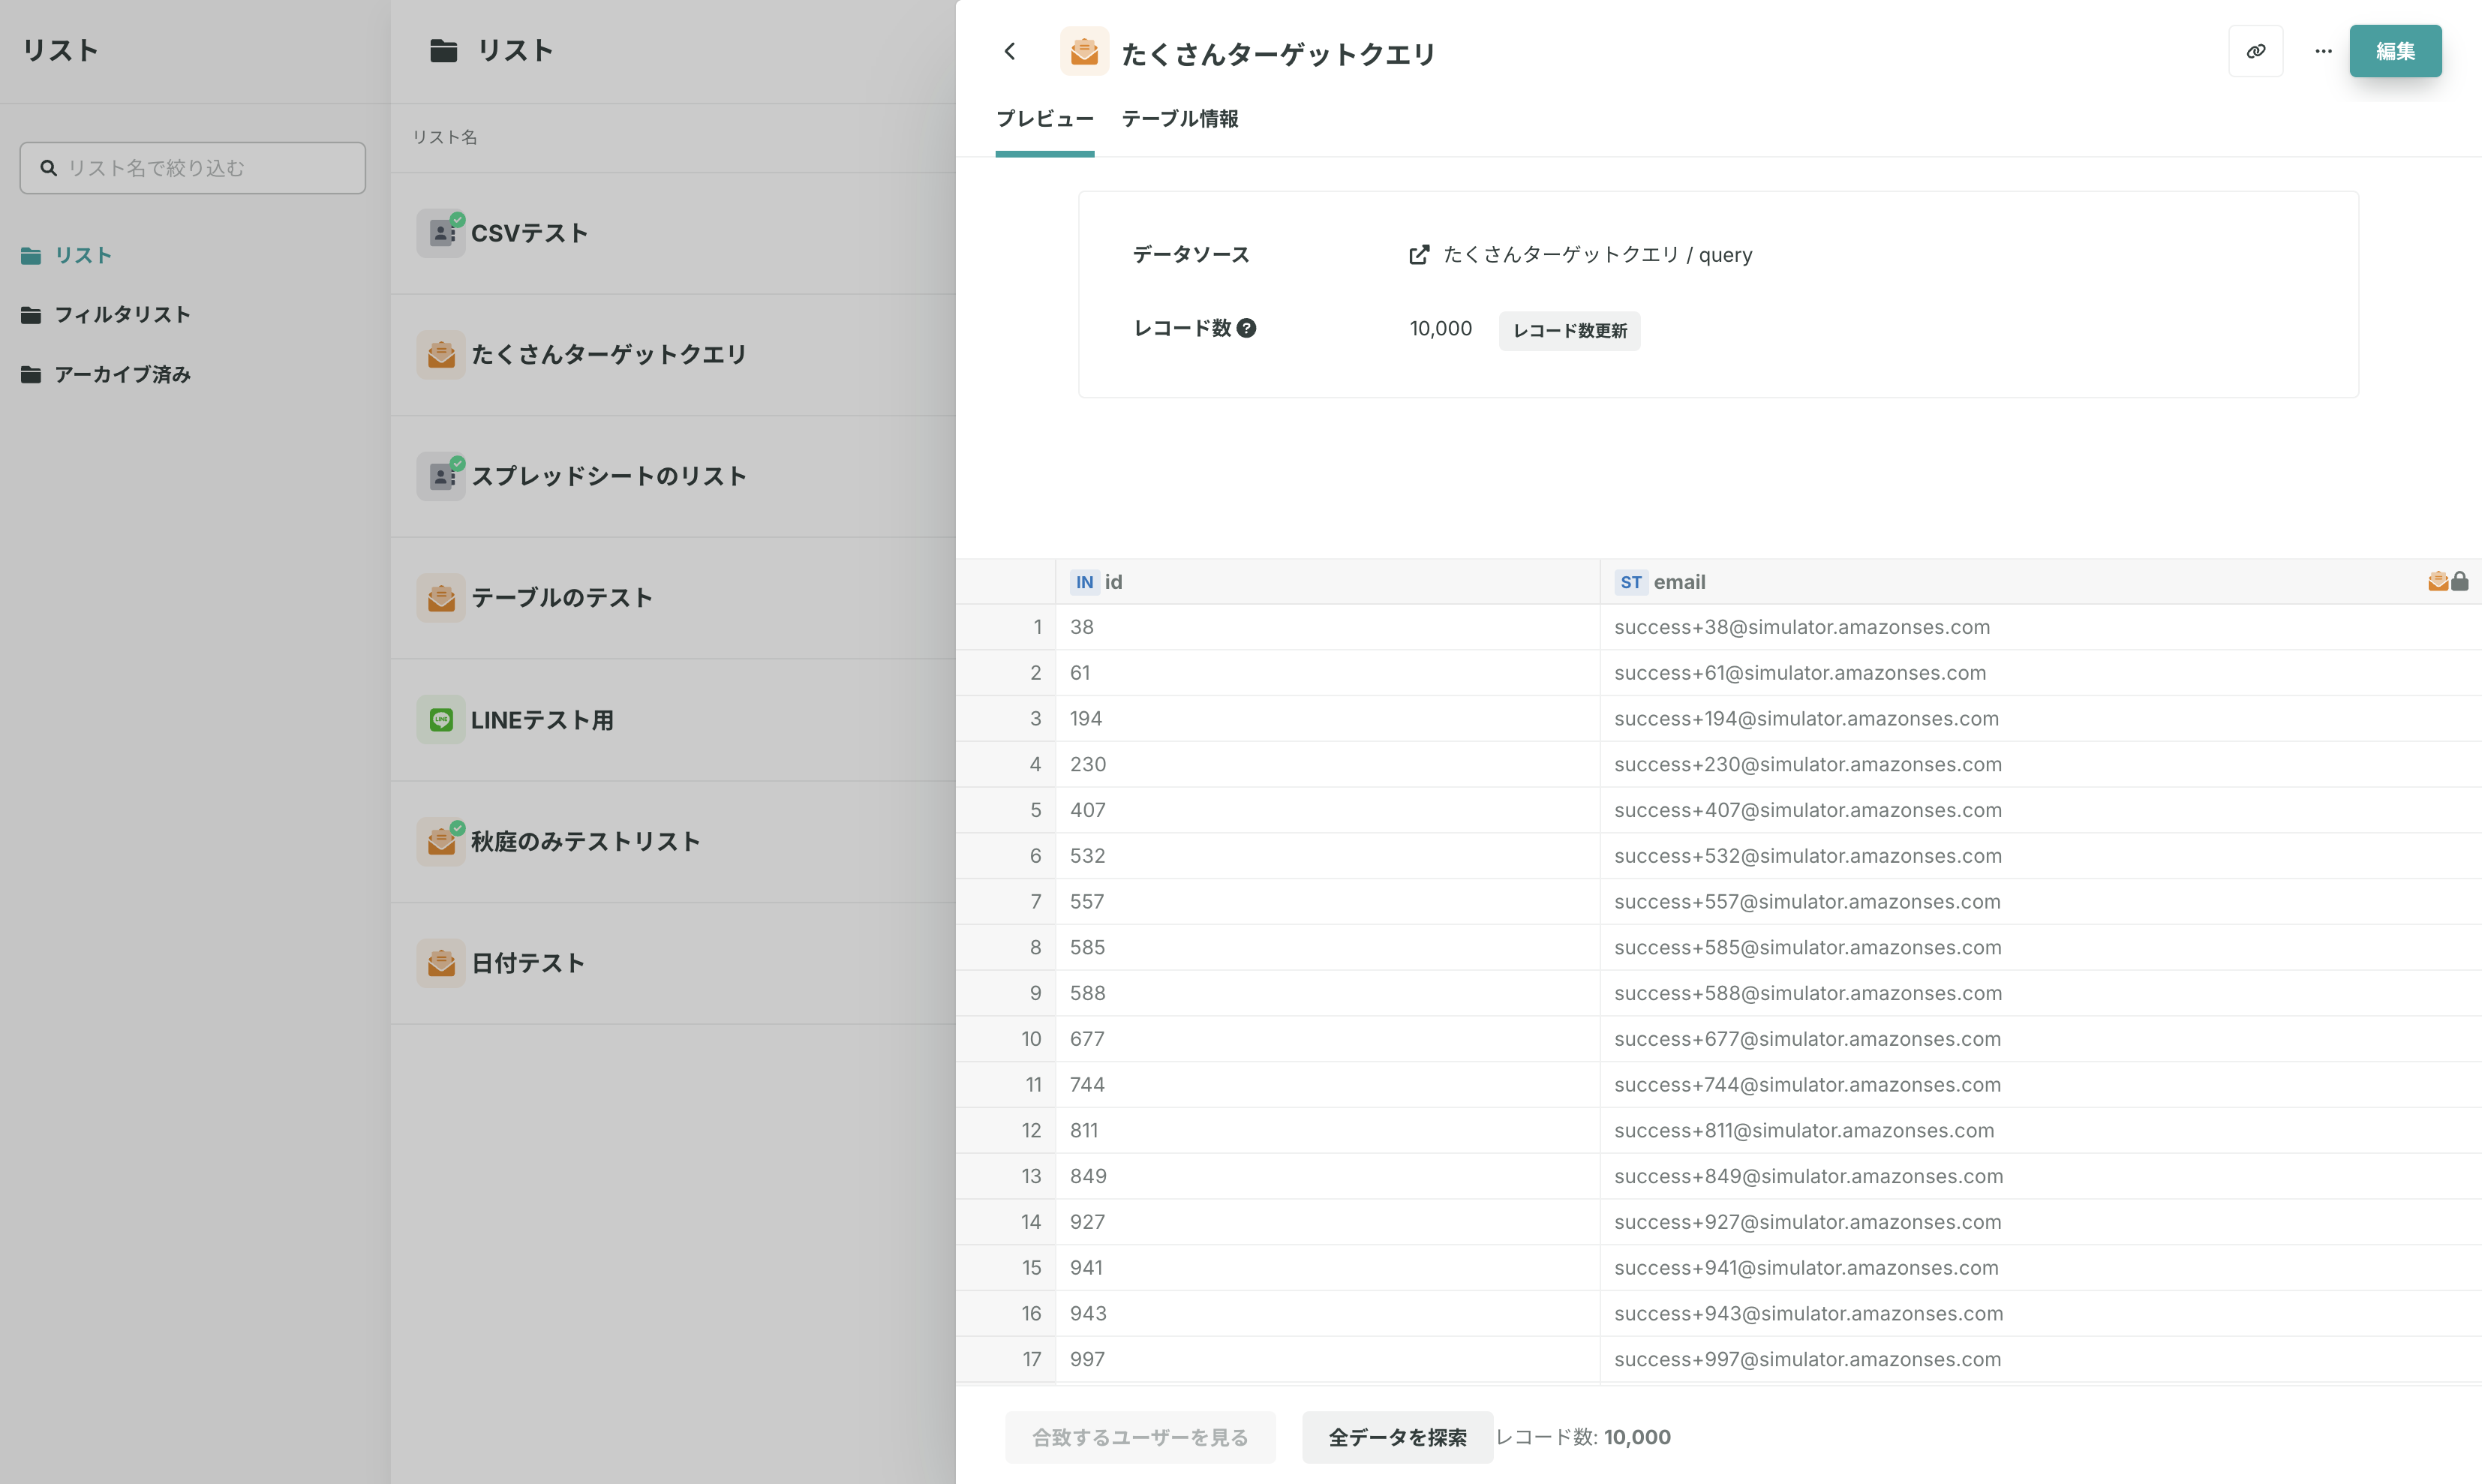Select the プレビュー tab
The height and width of the screenshot is (1484, 2482).
[x=1044, y=119]
